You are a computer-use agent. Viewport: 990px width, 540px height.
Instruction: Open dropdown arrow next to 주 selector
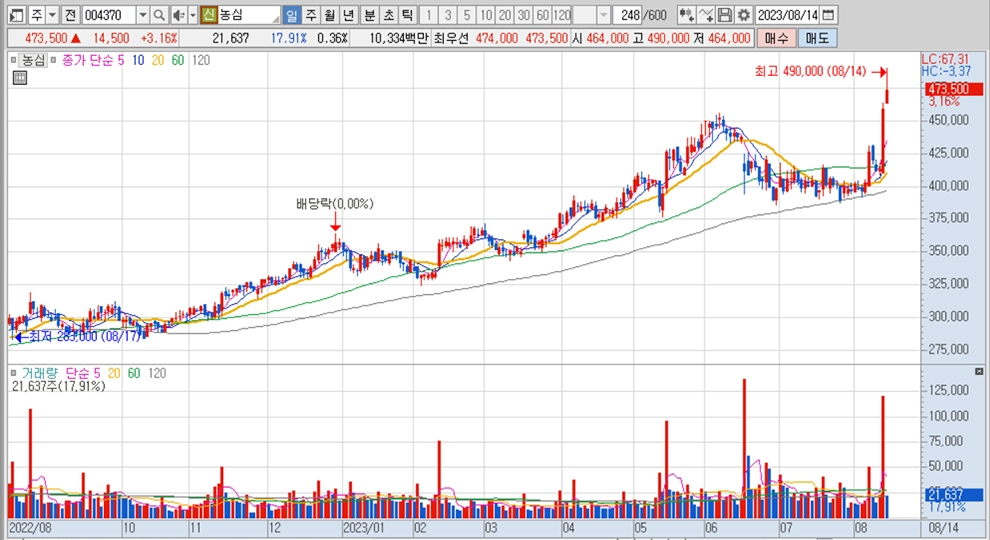click(52, 15)
